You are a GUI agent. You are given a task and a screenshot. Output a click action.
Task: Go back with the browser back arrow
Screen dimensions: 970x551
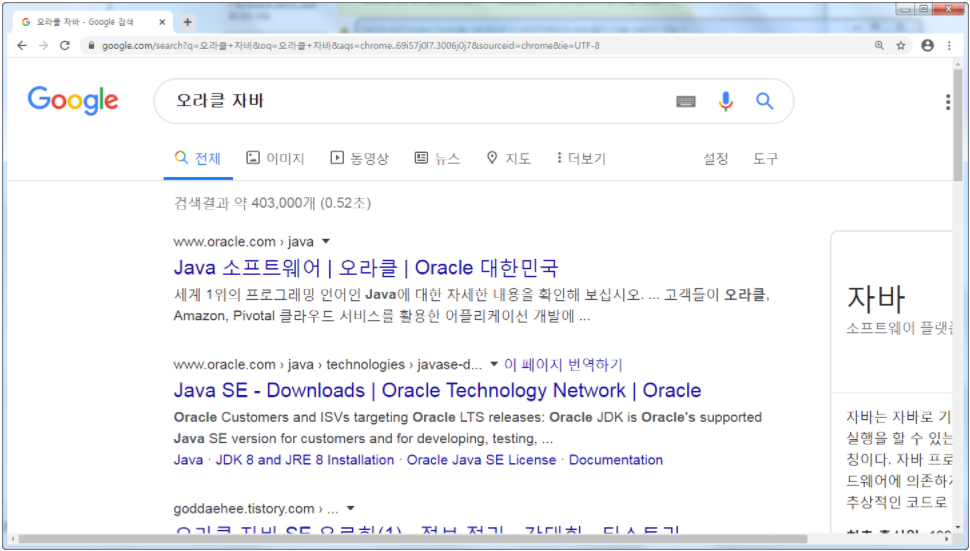(22, 45)
